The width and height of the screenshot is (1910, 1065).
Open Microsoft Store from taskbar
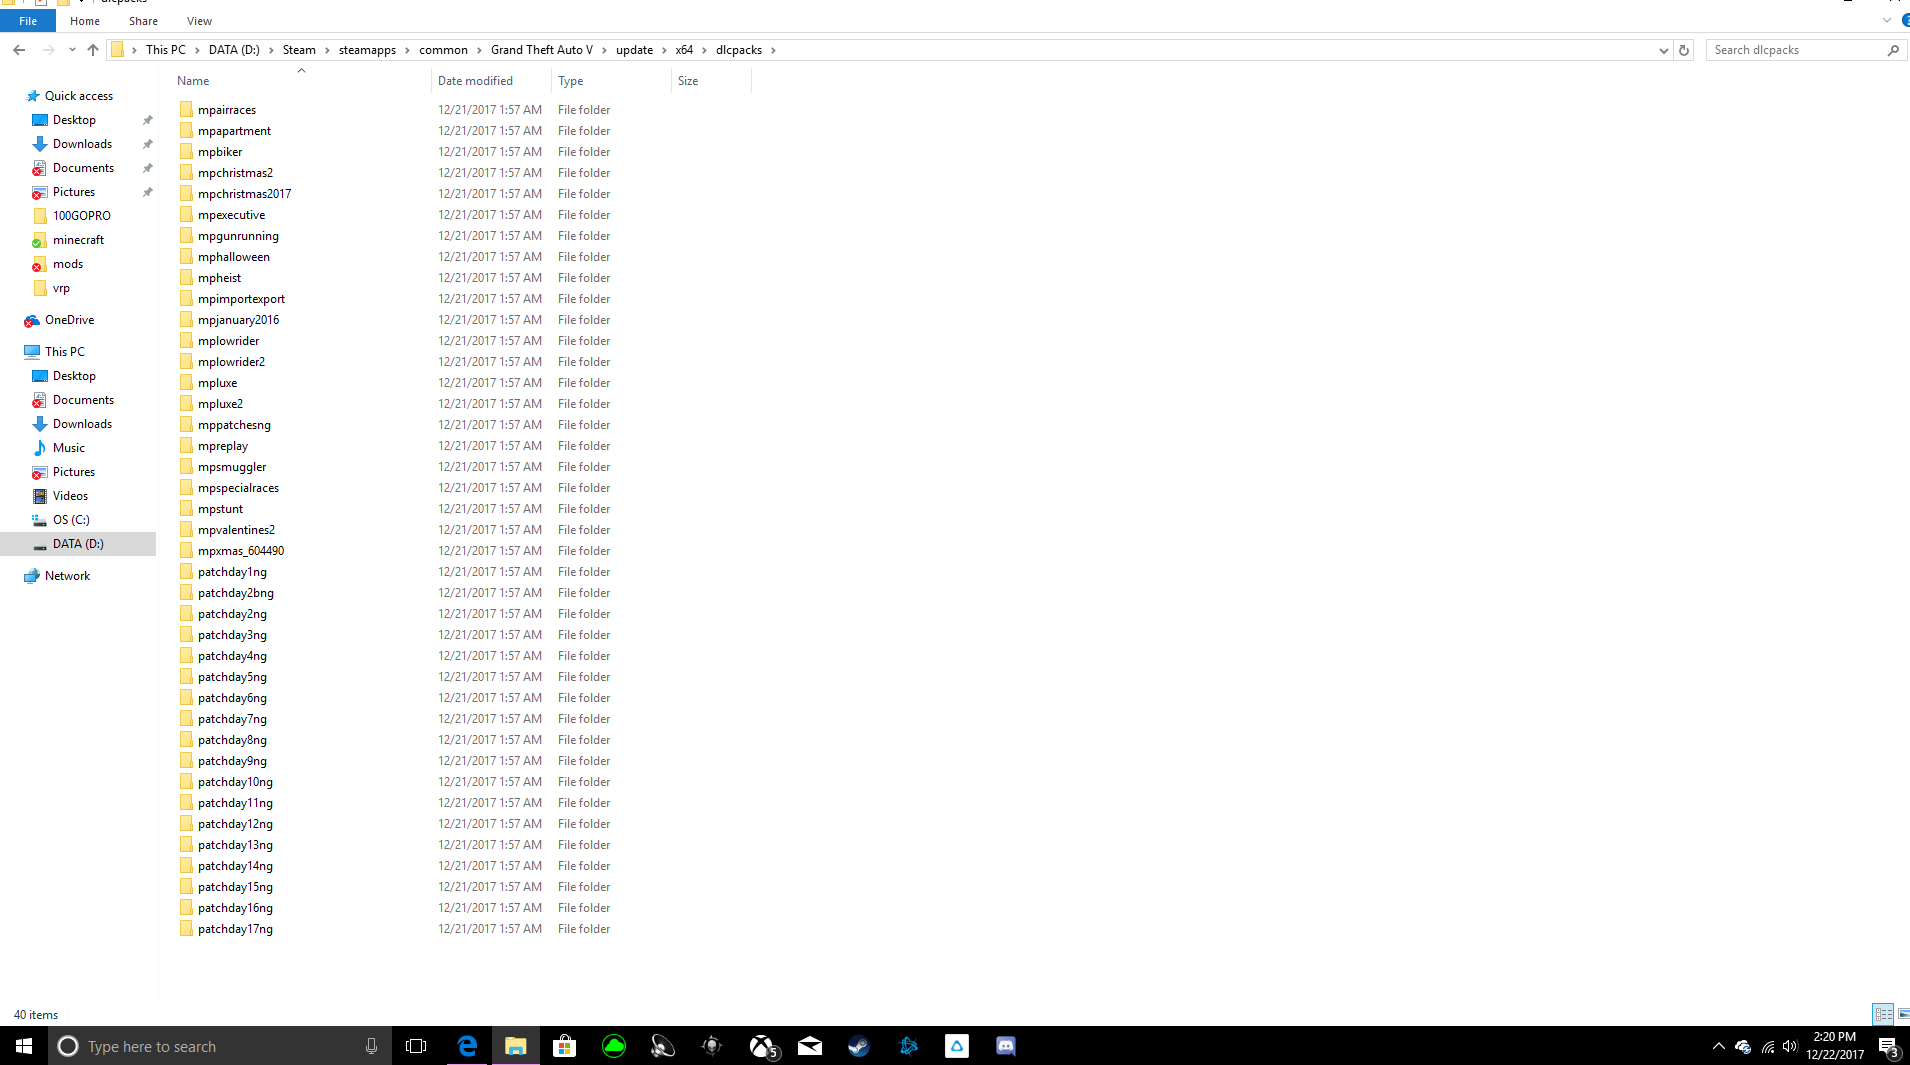coord(564,1046)
